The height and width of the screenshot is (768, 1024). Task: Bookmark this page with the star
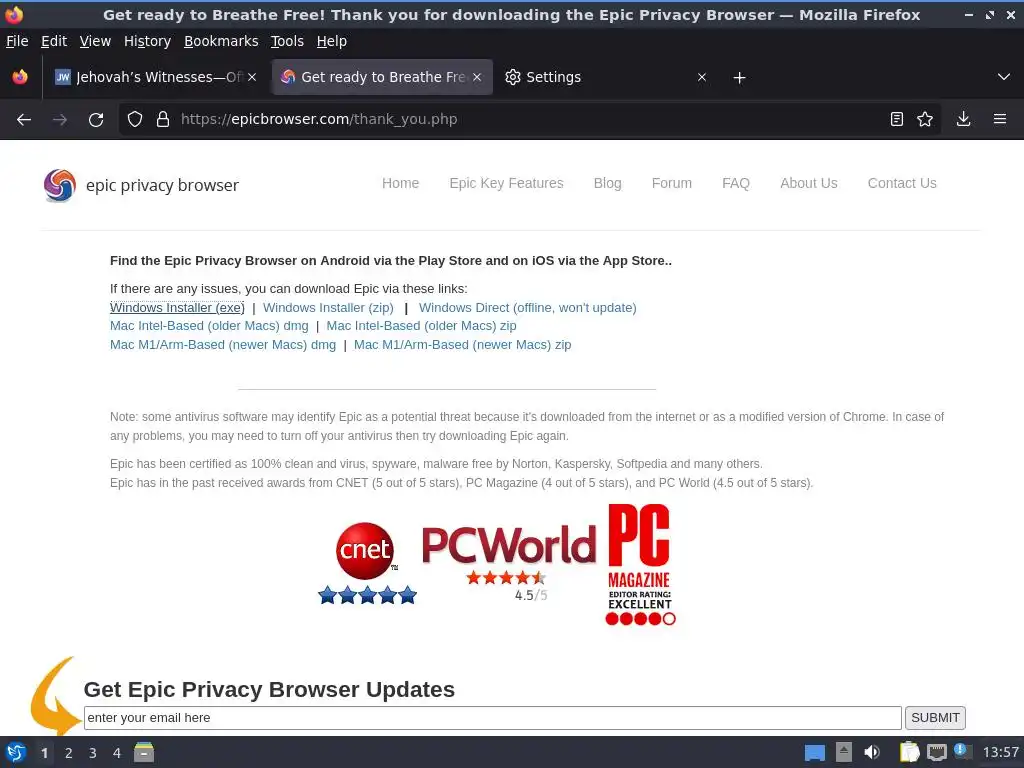coord(925,120)
